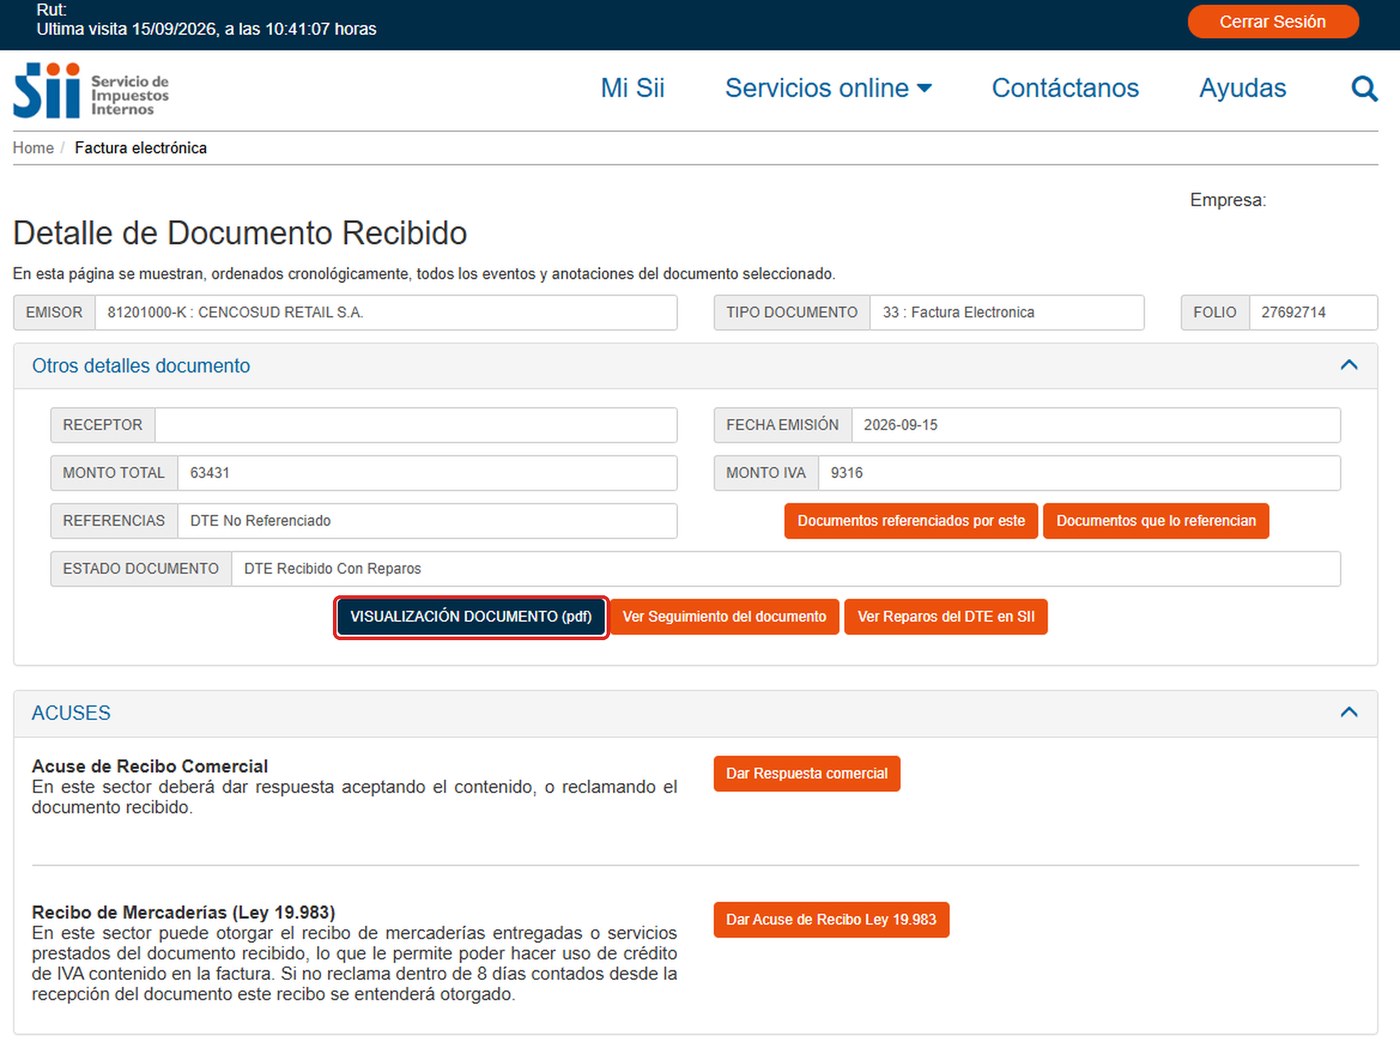
Task: Click Acuse de Recibo Comercial title
Action: (150, 766)
